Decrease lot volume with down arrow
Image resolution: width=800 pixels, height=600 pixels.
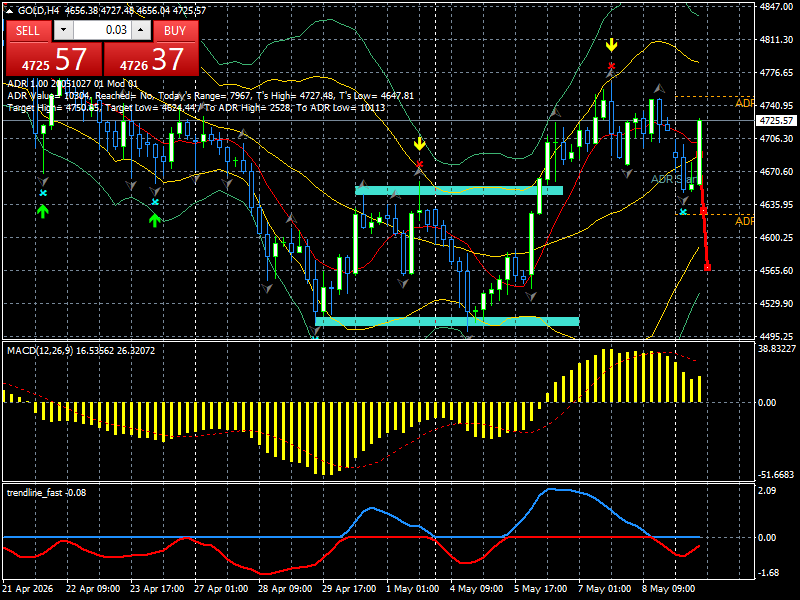63,30
